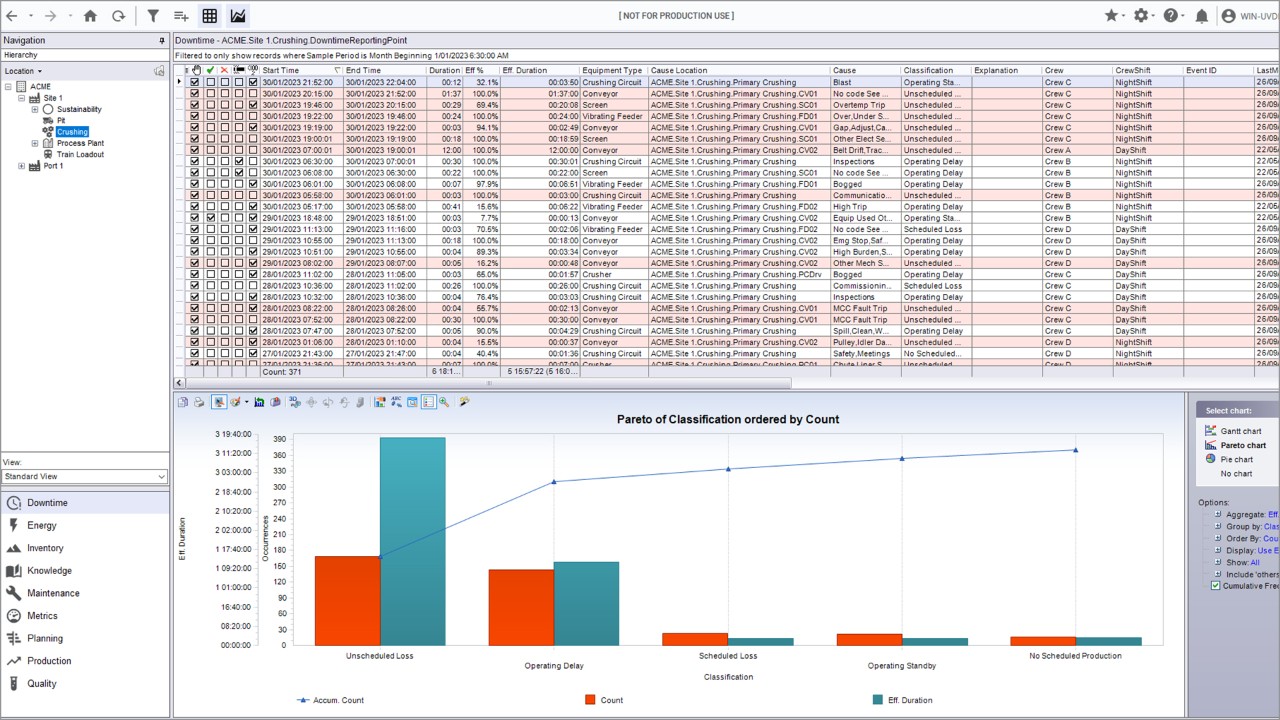Refresh using the reload icon
The image size is (1280, 720).
[117, 15]
